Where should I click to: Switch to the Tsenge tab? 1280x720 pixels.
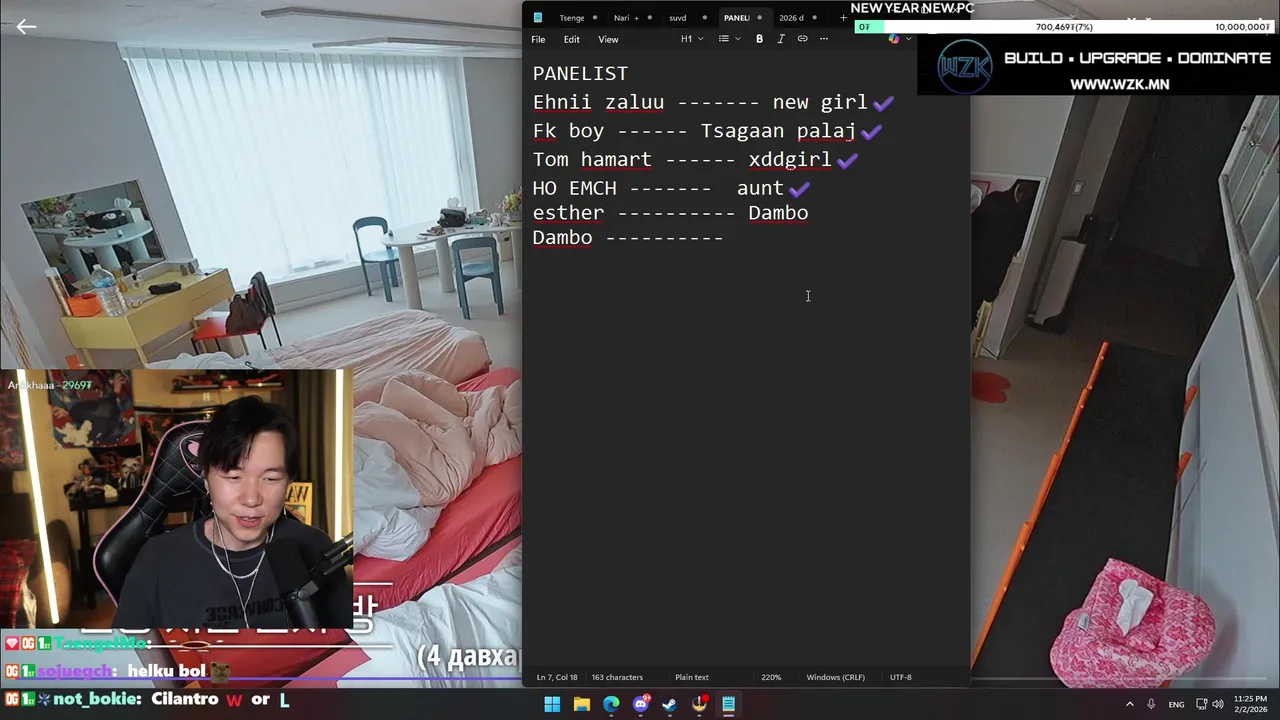(572, 18)
